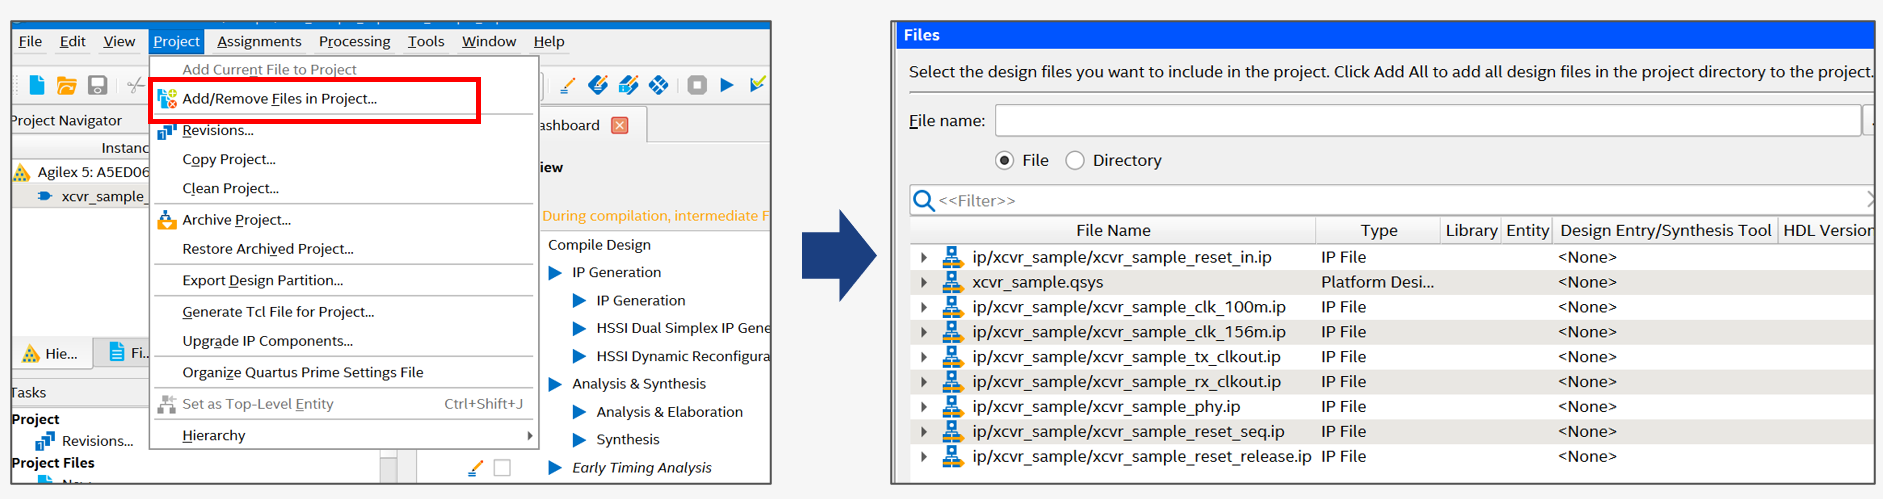Screen dimensions: 1883x499
Task: Open the Assignments menu
Action: (x=259, y=41)
